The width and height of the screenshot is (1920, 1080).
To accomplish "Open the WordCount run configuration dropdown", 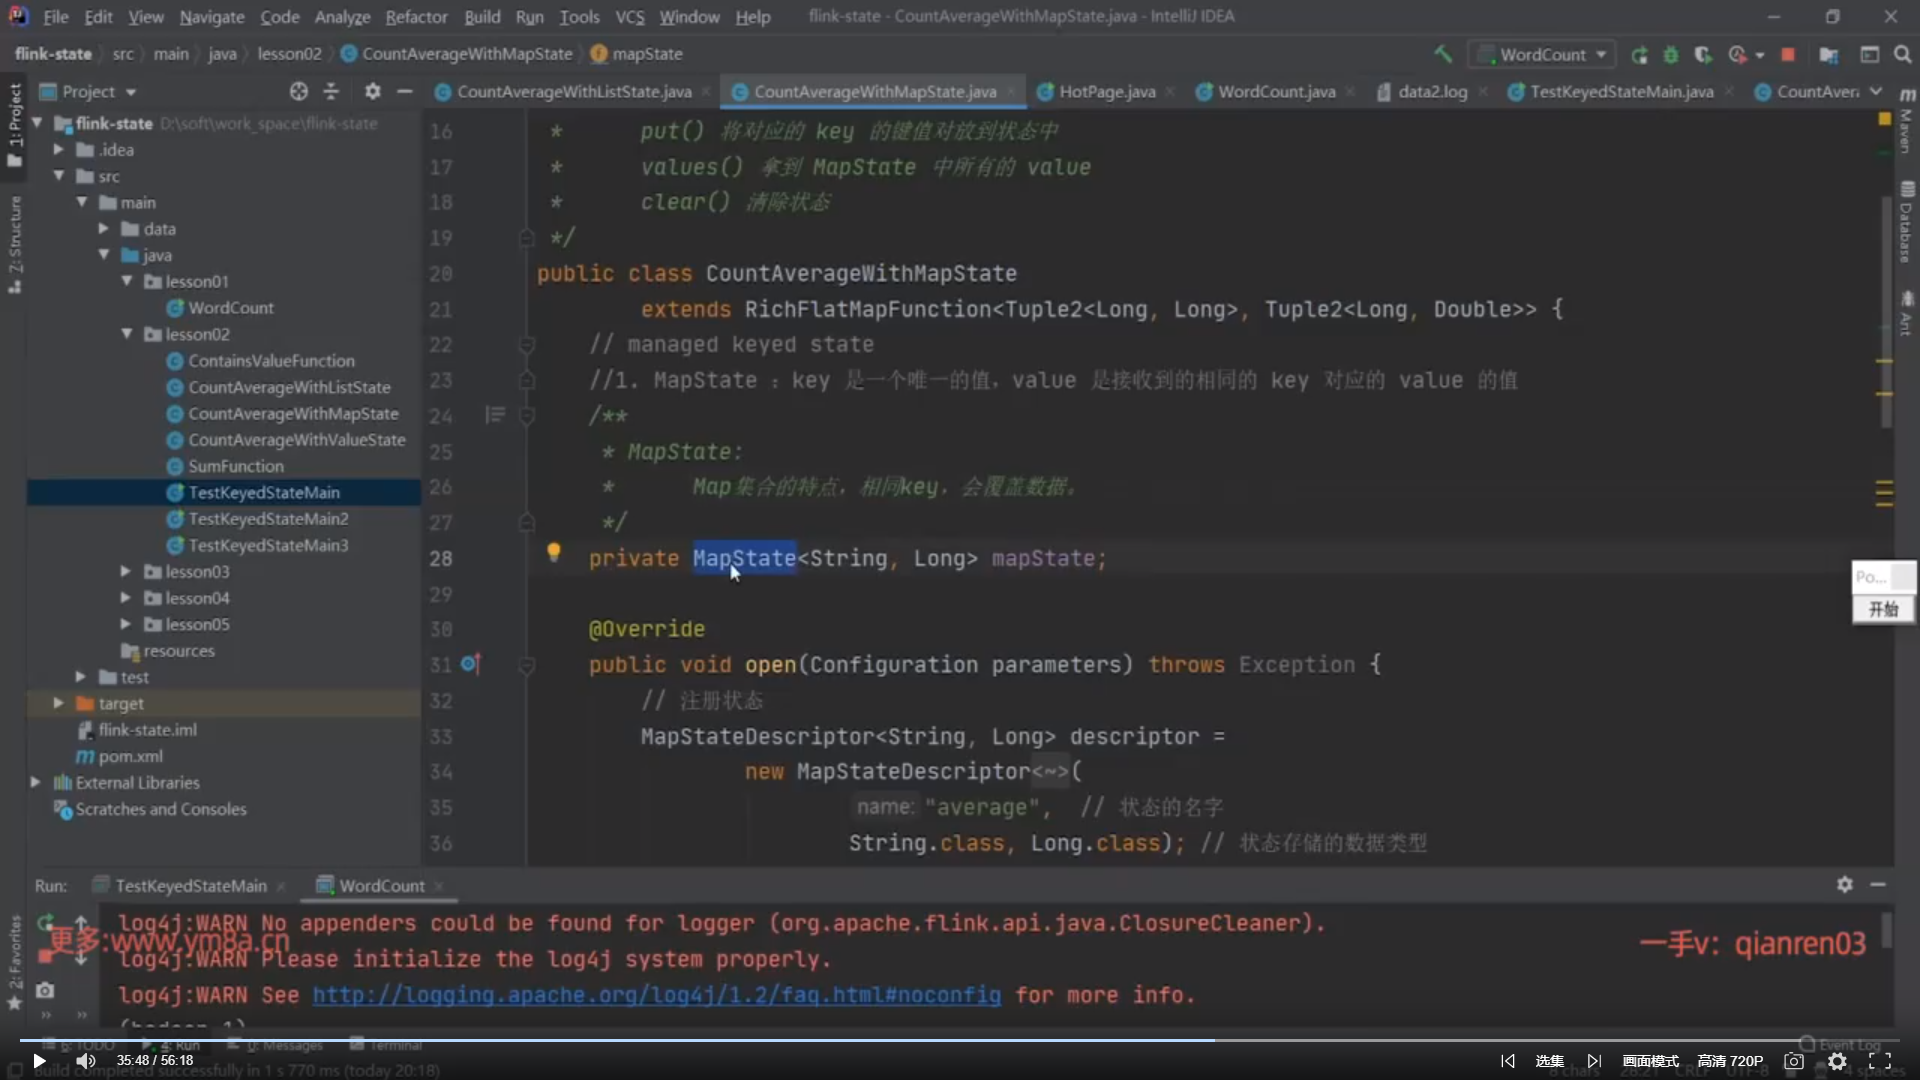I will [1543, 54].
